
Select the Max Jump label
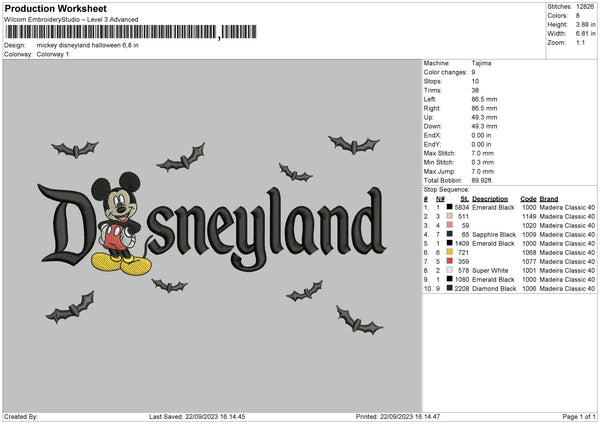[440, 171]
